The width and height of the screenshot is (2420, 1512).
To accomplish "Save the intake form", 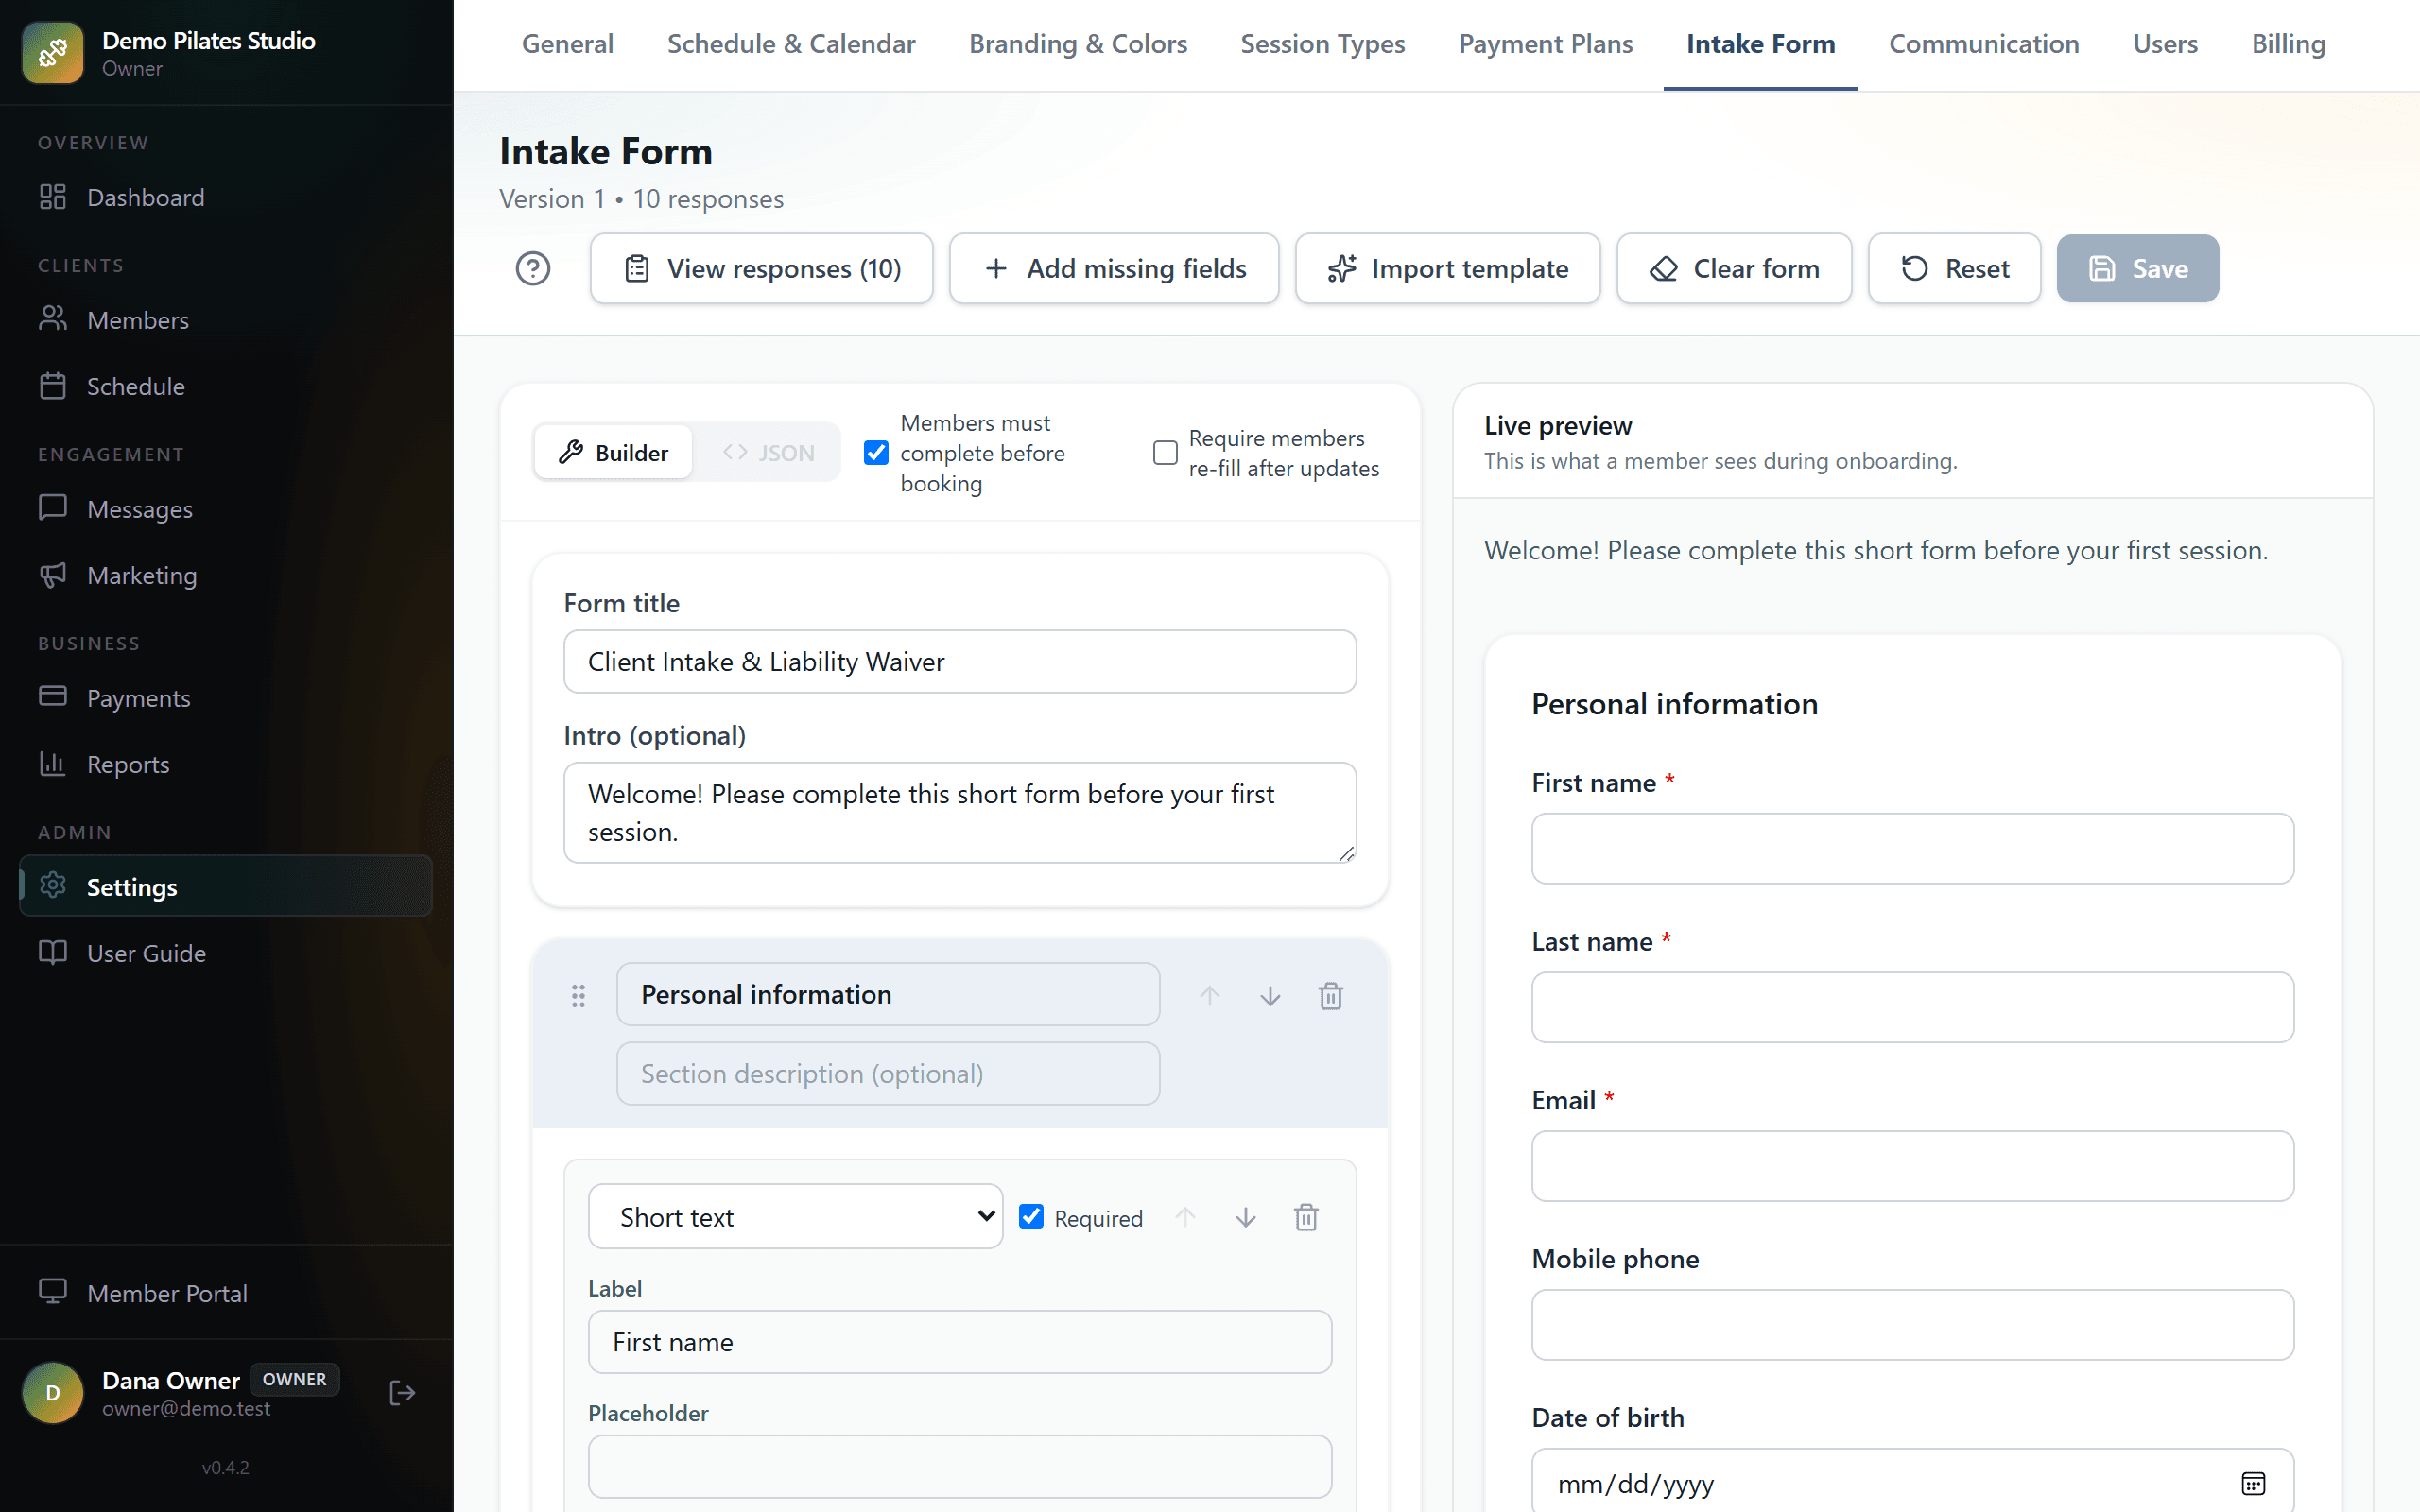I will [x=2138, y=268].
